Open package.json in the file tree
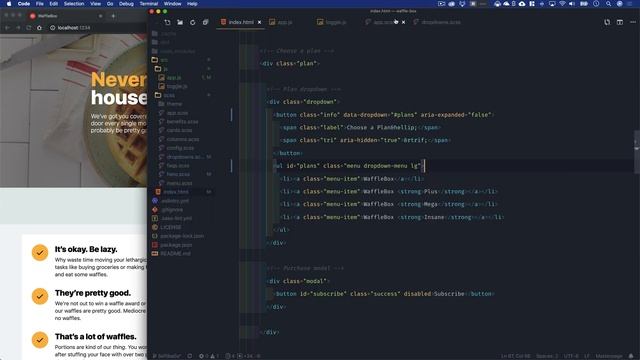The image size is (640, 360). [x=172, y=245]
